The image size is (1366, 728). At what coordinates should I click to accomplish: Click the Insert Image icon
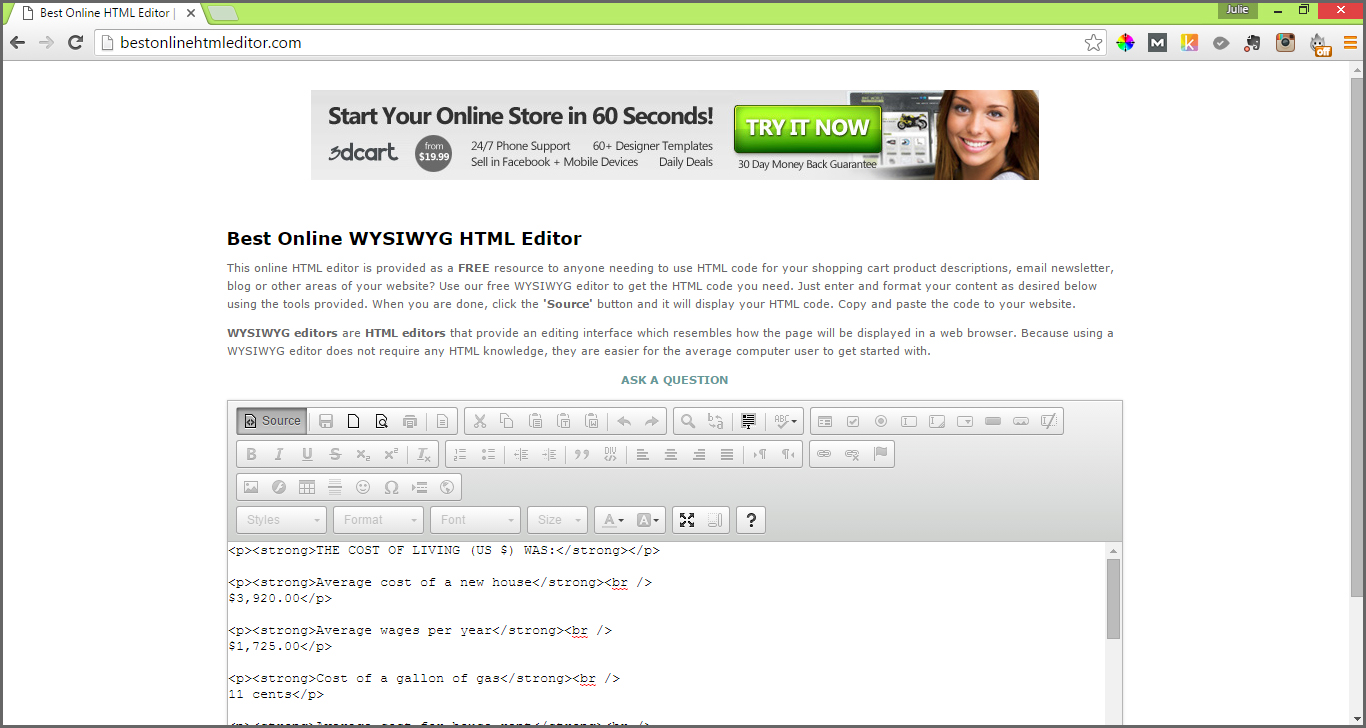251,487
